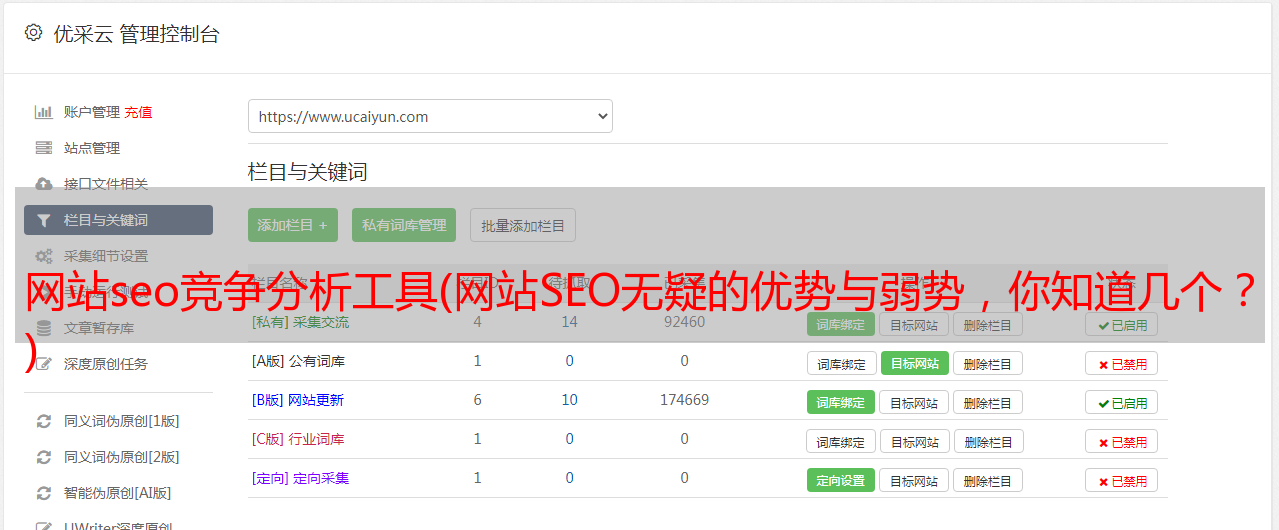Click 删除栏目 in the 采集交流 row
This screenshot has height=530, width=1279.
[x=988, y=324]
